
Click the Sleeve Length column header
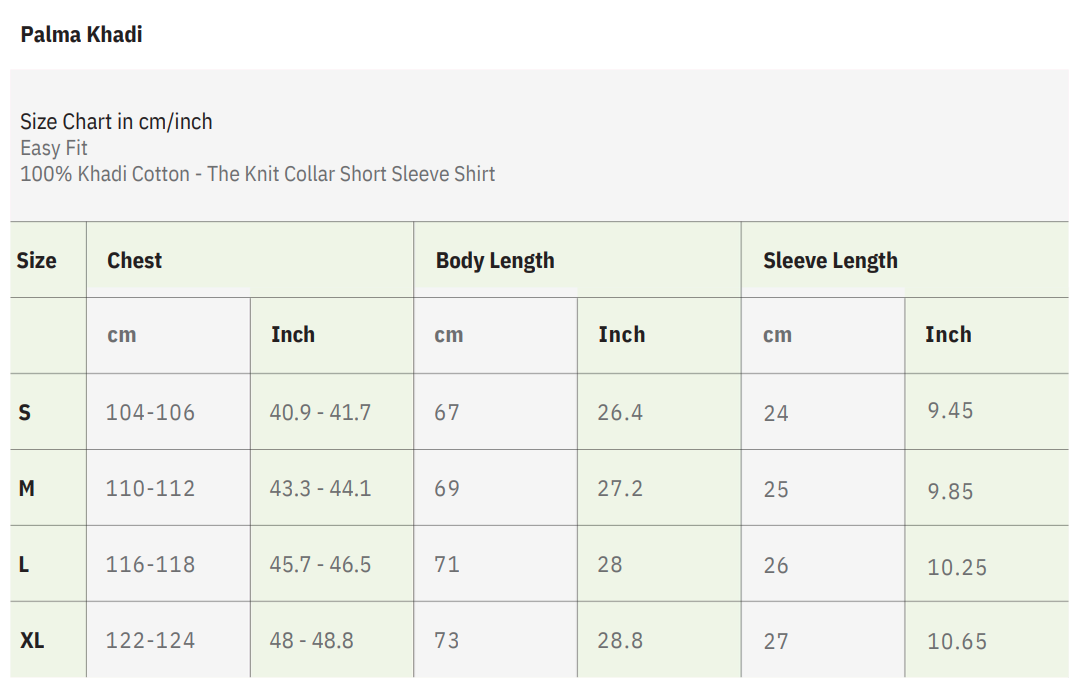pos(830,261)
